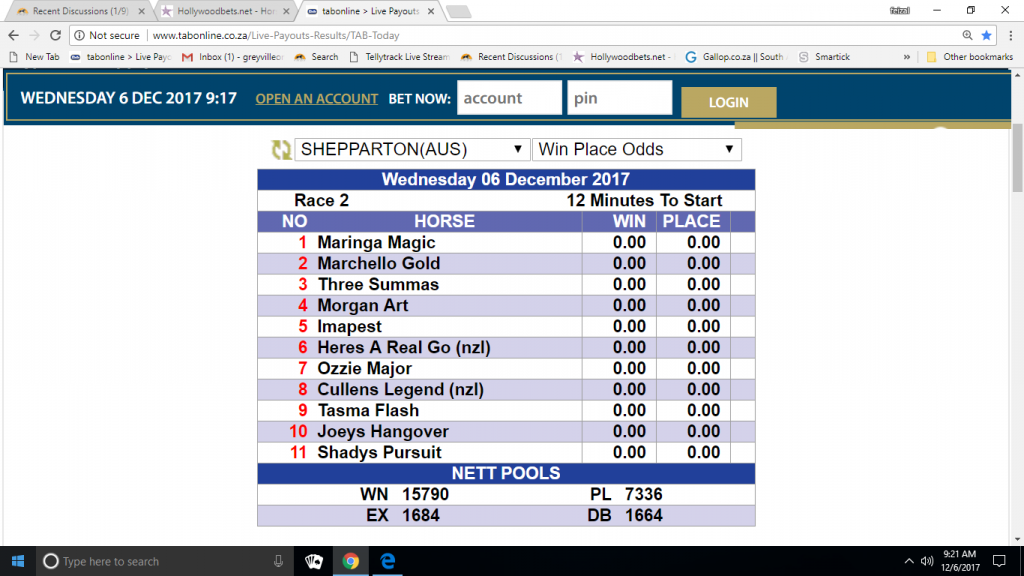Click the zoom magnifier icon in address bar
1024x576 pixels.
[965, 35]
